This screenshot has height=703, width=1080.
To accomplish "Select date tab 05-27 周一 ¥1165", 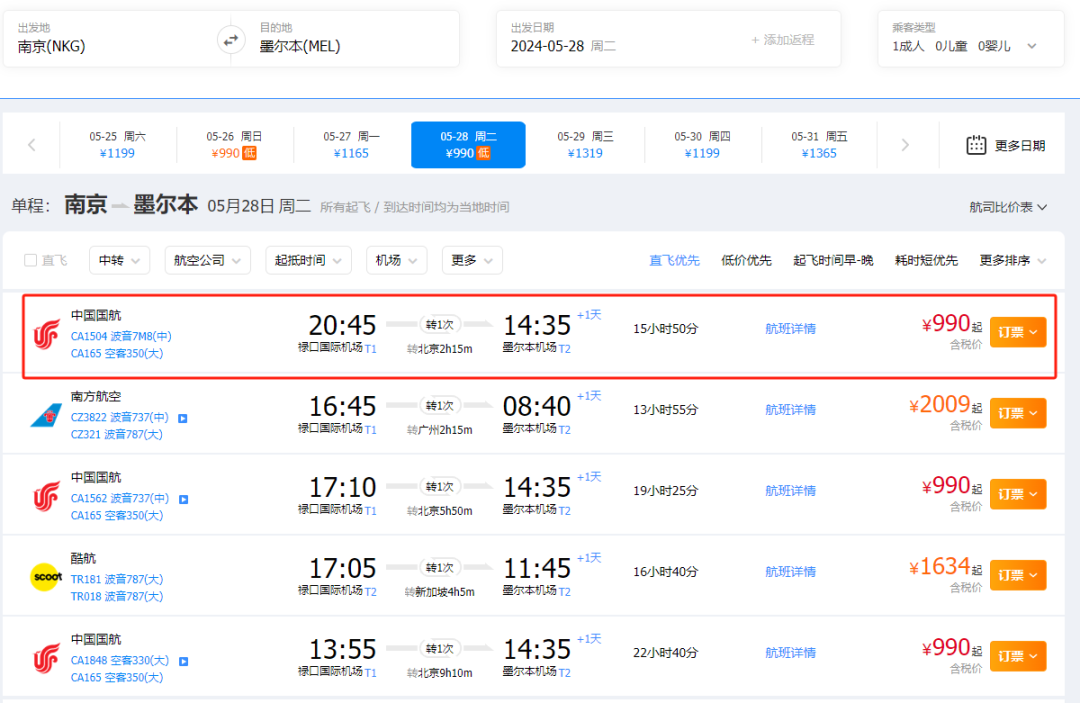I will point(351,145).
